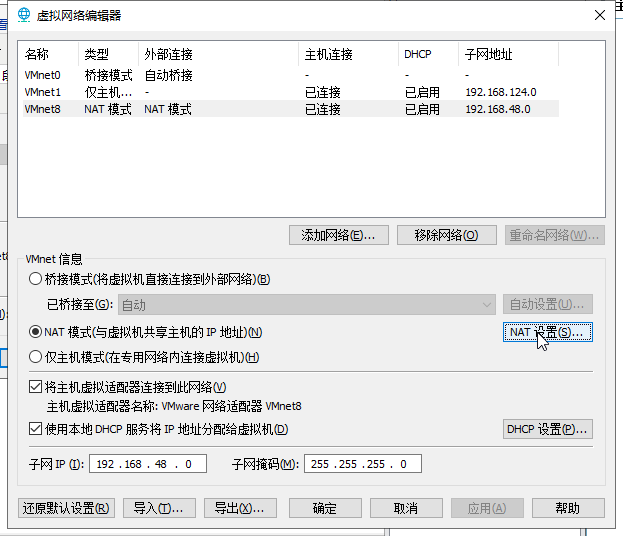Select the 仅主机模式 radio button

[35, 357]
